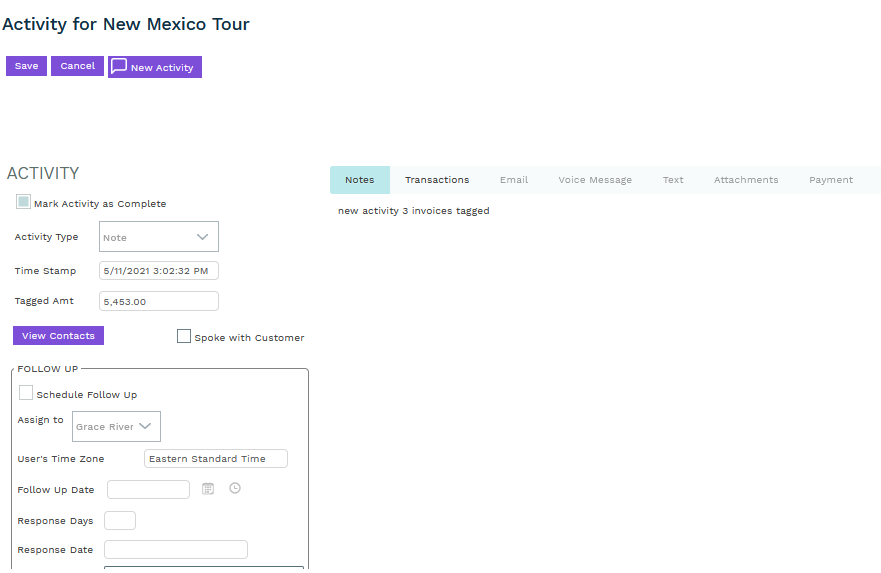Focus the Time Stamp field
Screen dimensions: 881x573
159,271
